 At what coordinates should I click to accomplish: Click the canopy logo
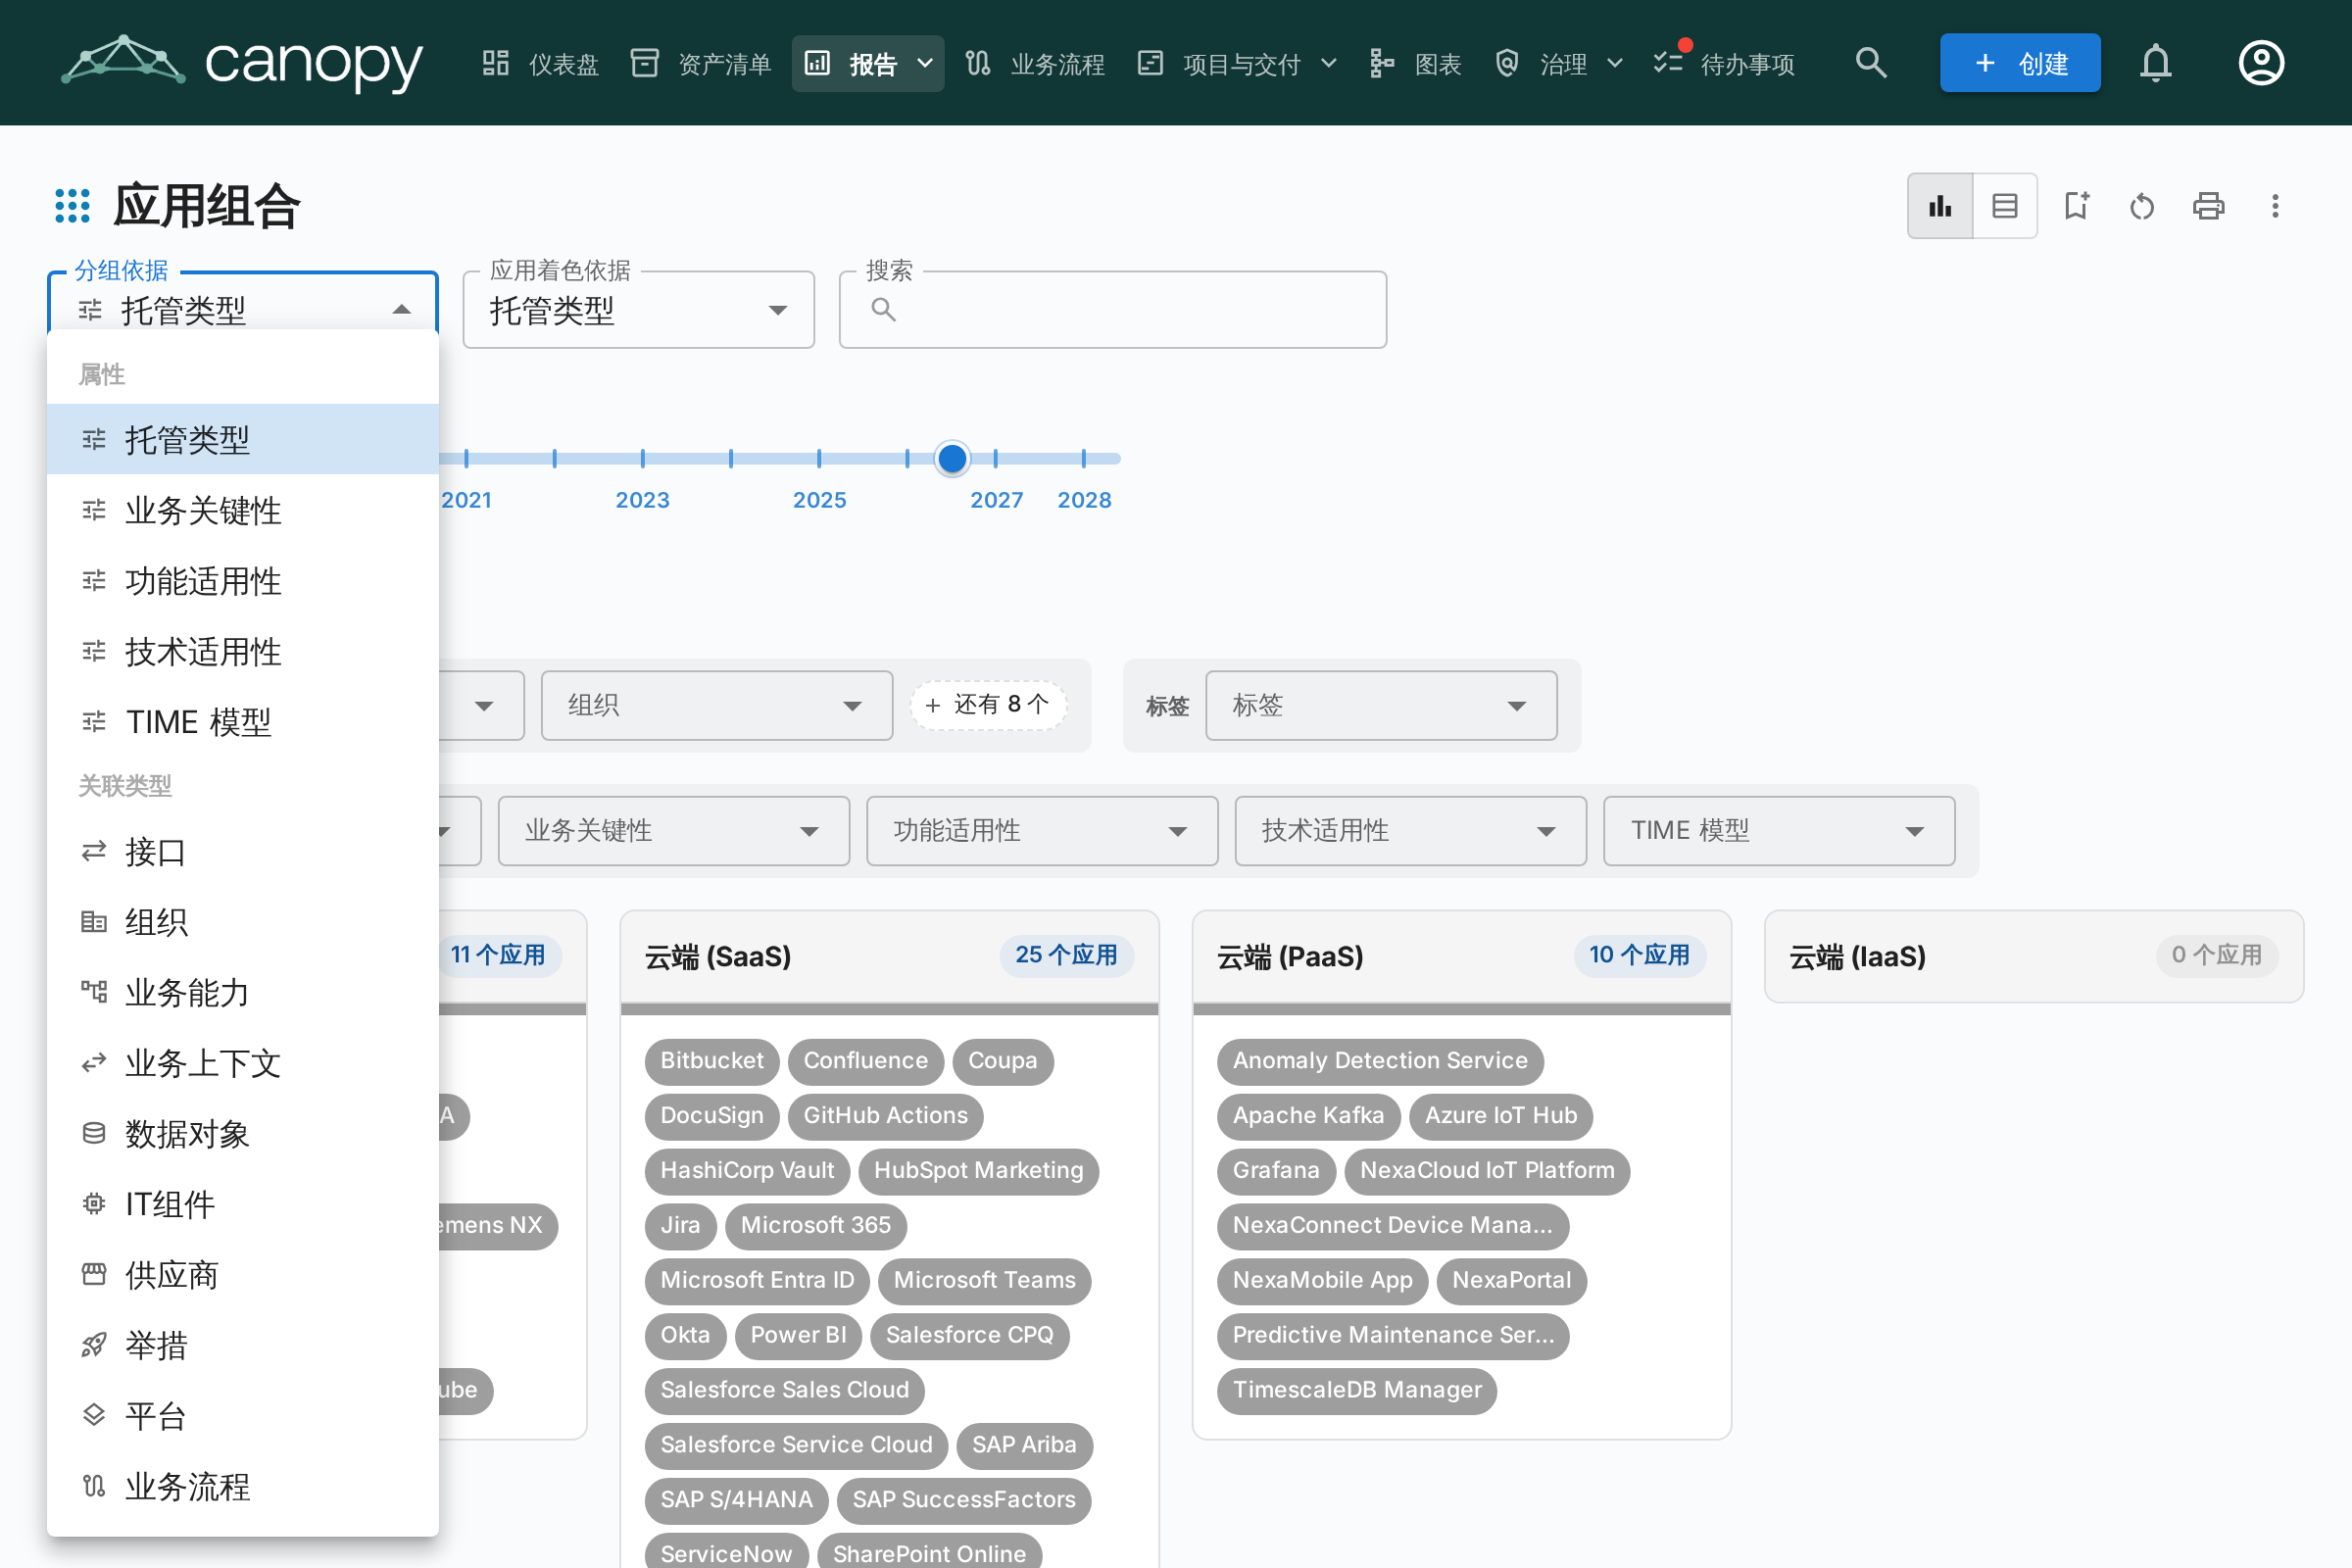242,63
